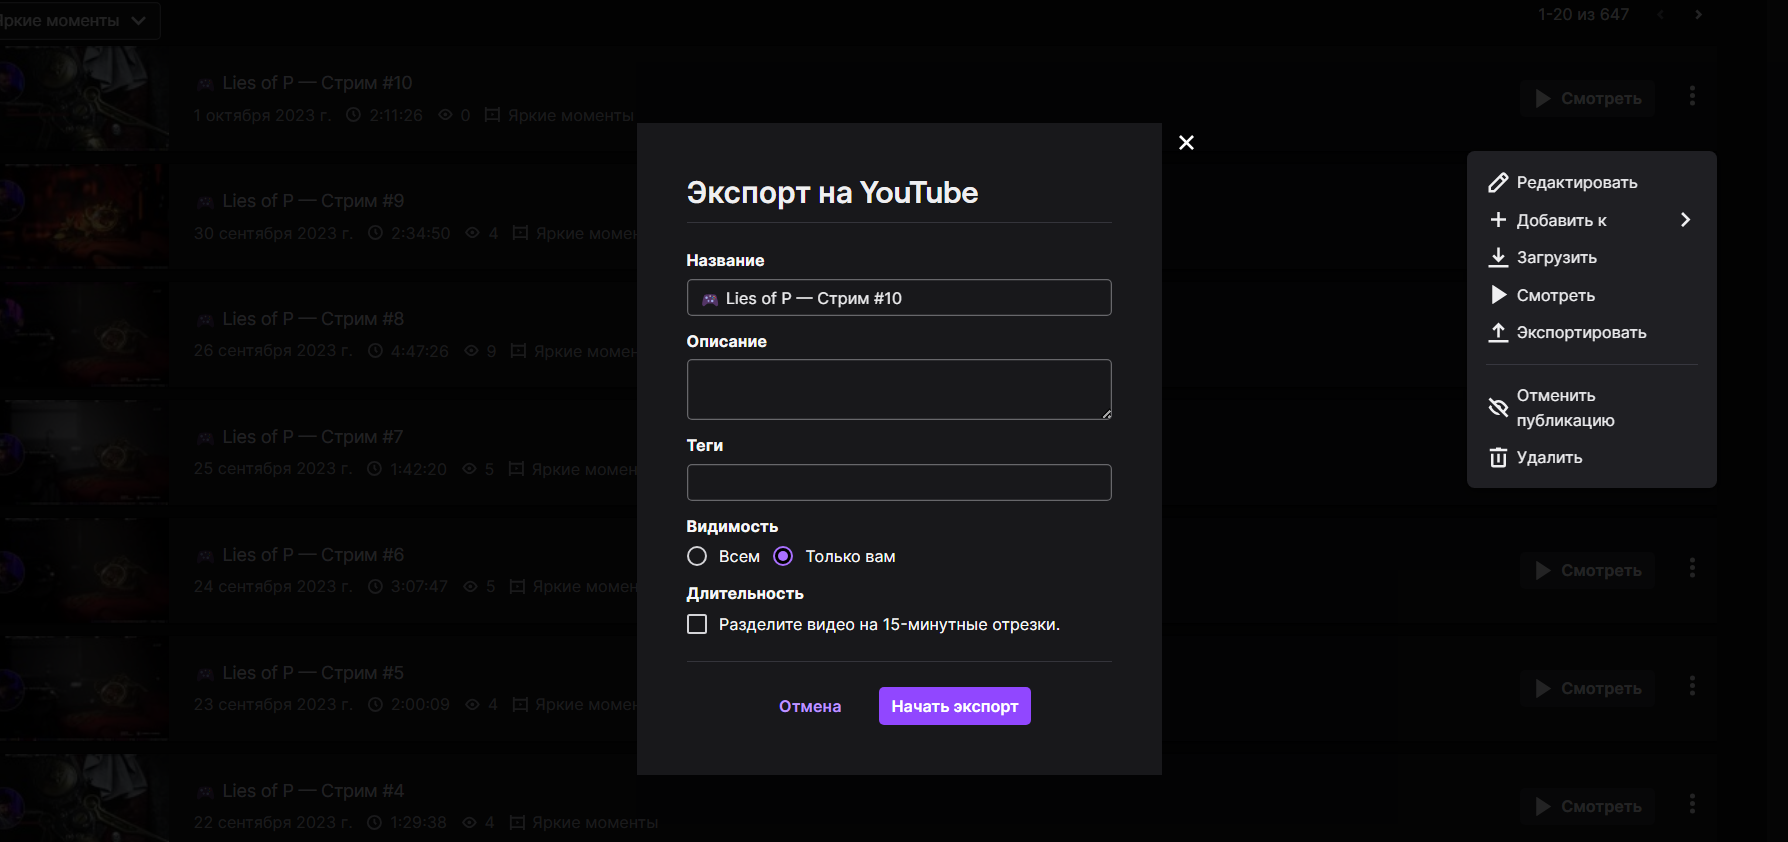Click the Начать экспорт button
The width and height of the screenshot is (1788, 842).
point(955,706)
